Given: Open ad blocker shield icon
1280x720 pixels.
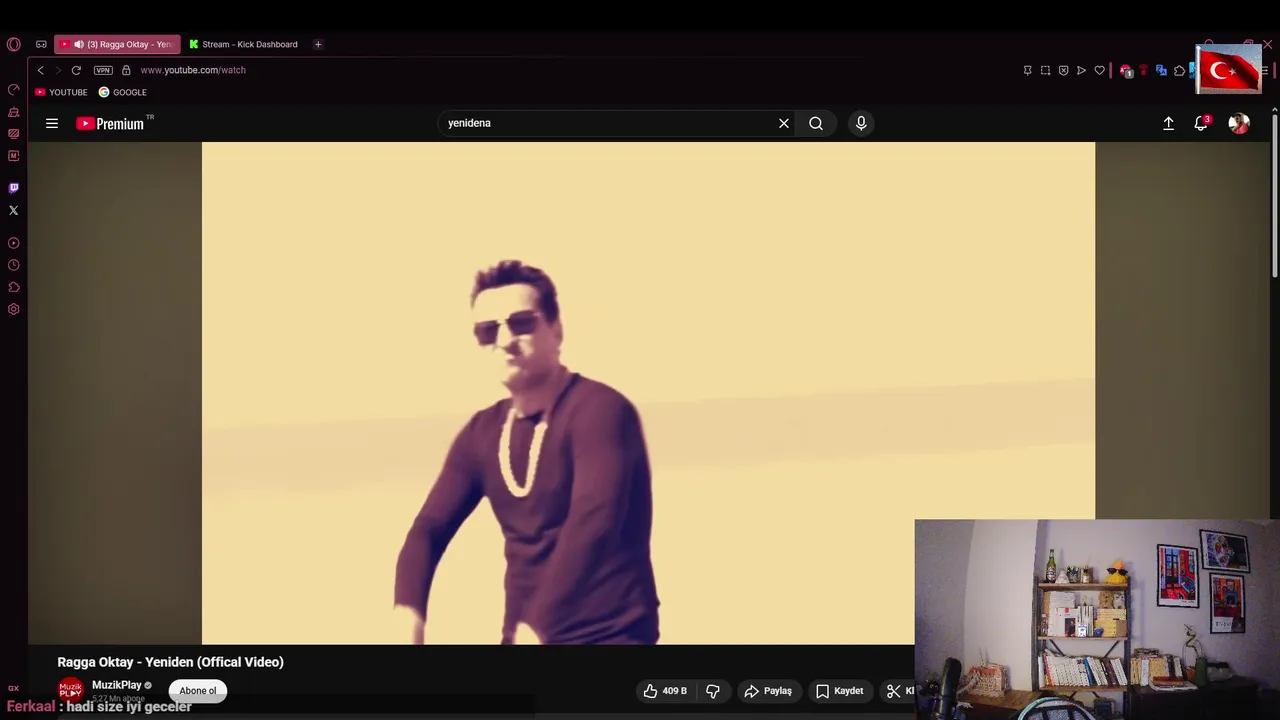Looking at the screenshot, I should (x=1063, y=70).
